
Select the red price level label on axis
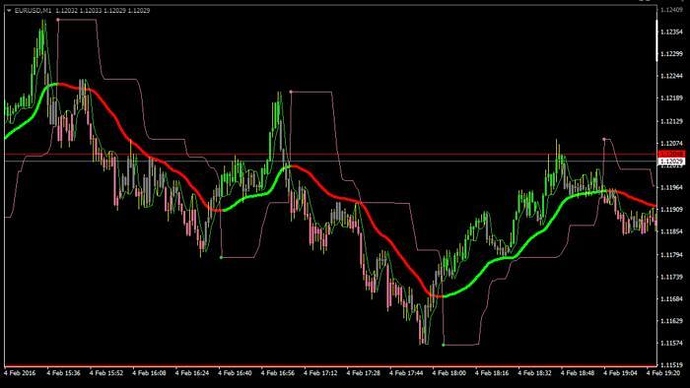(x=671, y=154)
